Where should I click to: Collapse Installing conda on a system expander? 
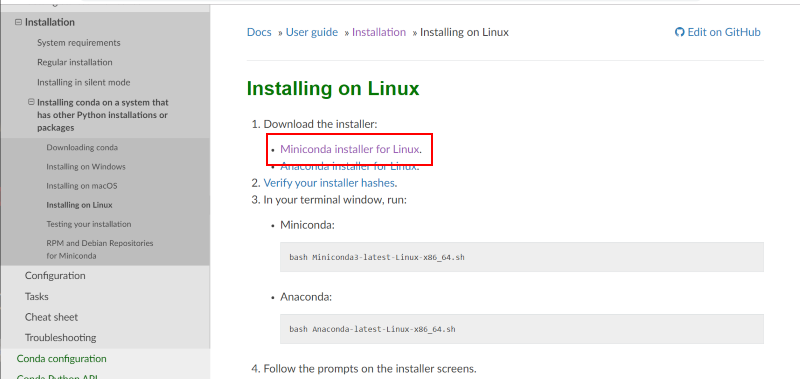[x=31, y=102]
